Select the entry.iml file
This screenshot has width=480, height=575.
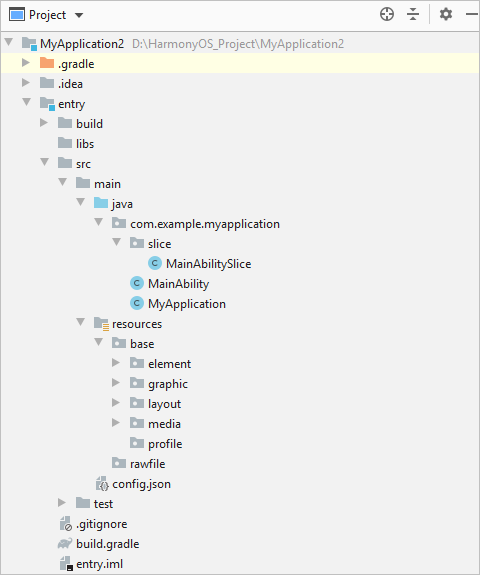(99, 564)
